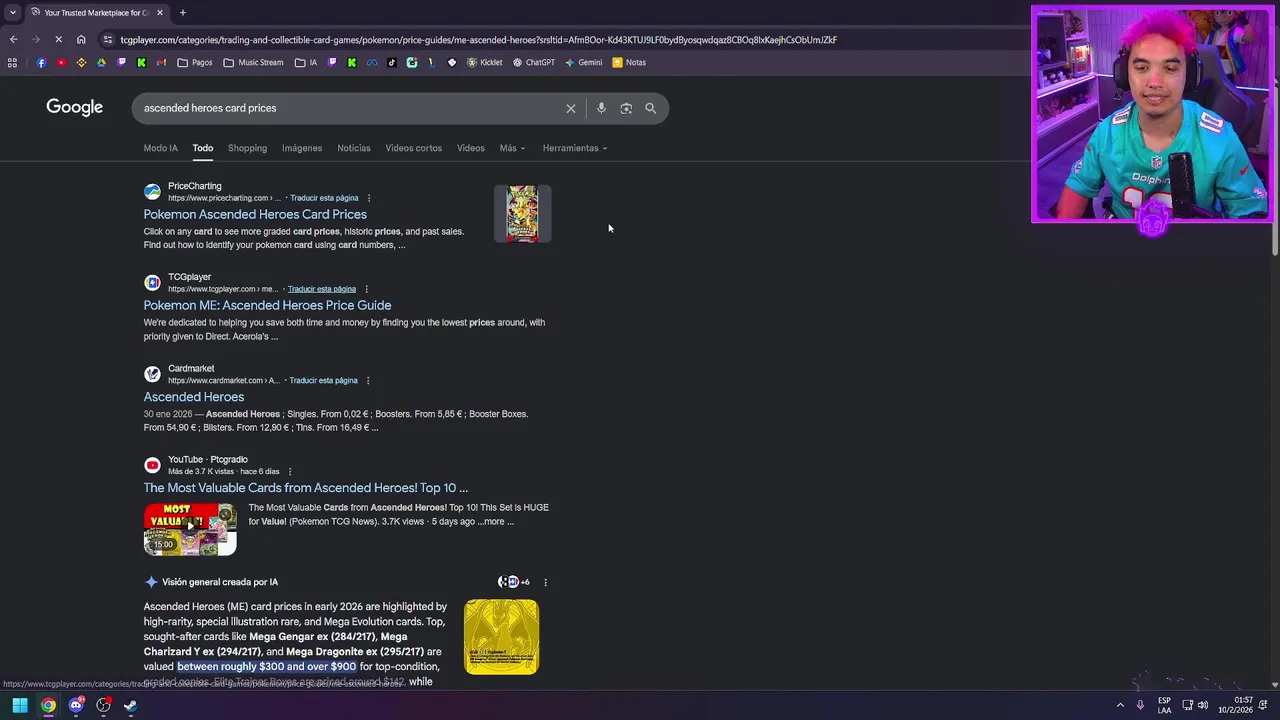The height and width of the screenshot is (720, 1280).
Task: Open AI overview options menu
Action: tap(545, 582)
